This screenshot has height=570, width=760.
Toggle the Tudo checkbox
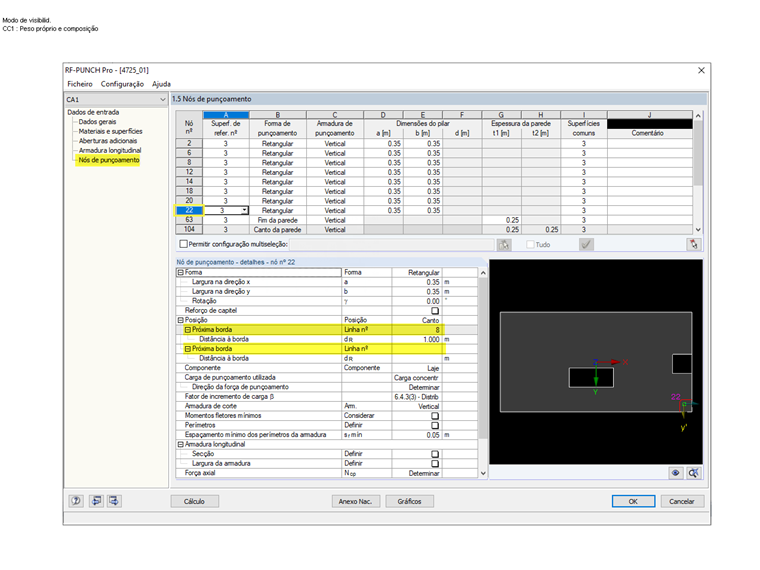[x=530, y=244]
